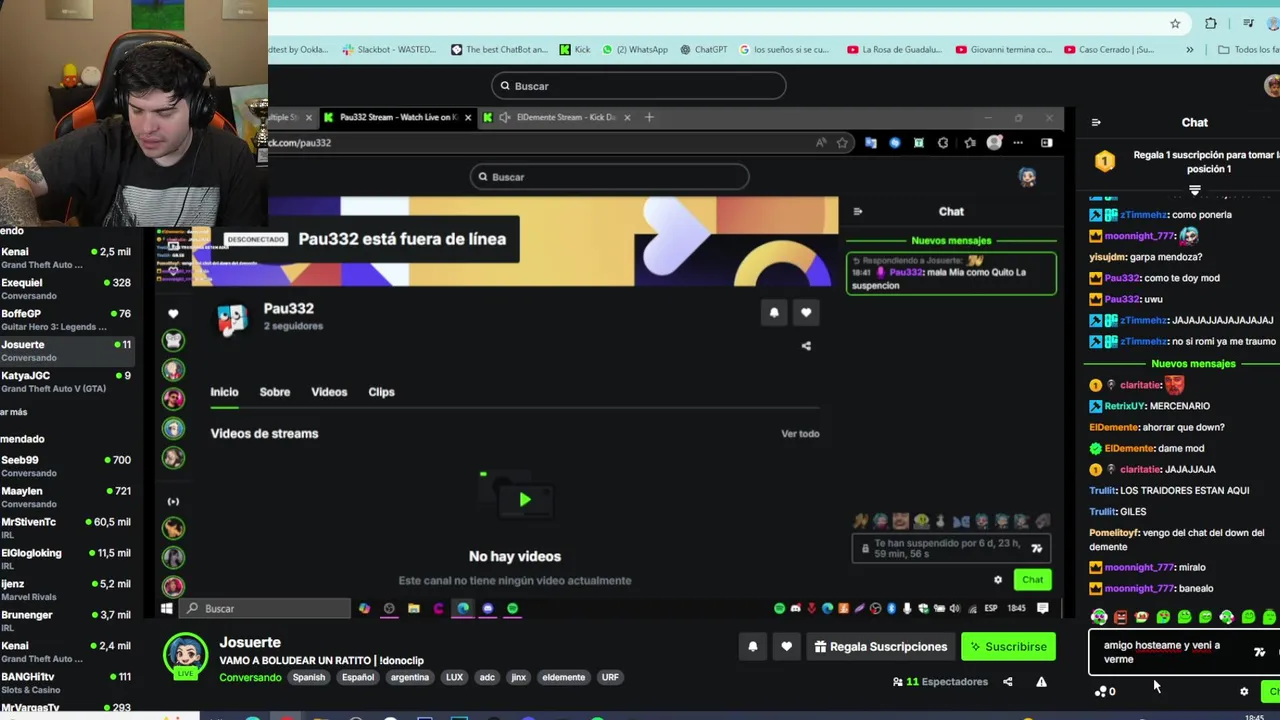The height and width of the screenshot is (720, 1280).
Task: Click WhatsApp bookmark
Action: [635, 49]
